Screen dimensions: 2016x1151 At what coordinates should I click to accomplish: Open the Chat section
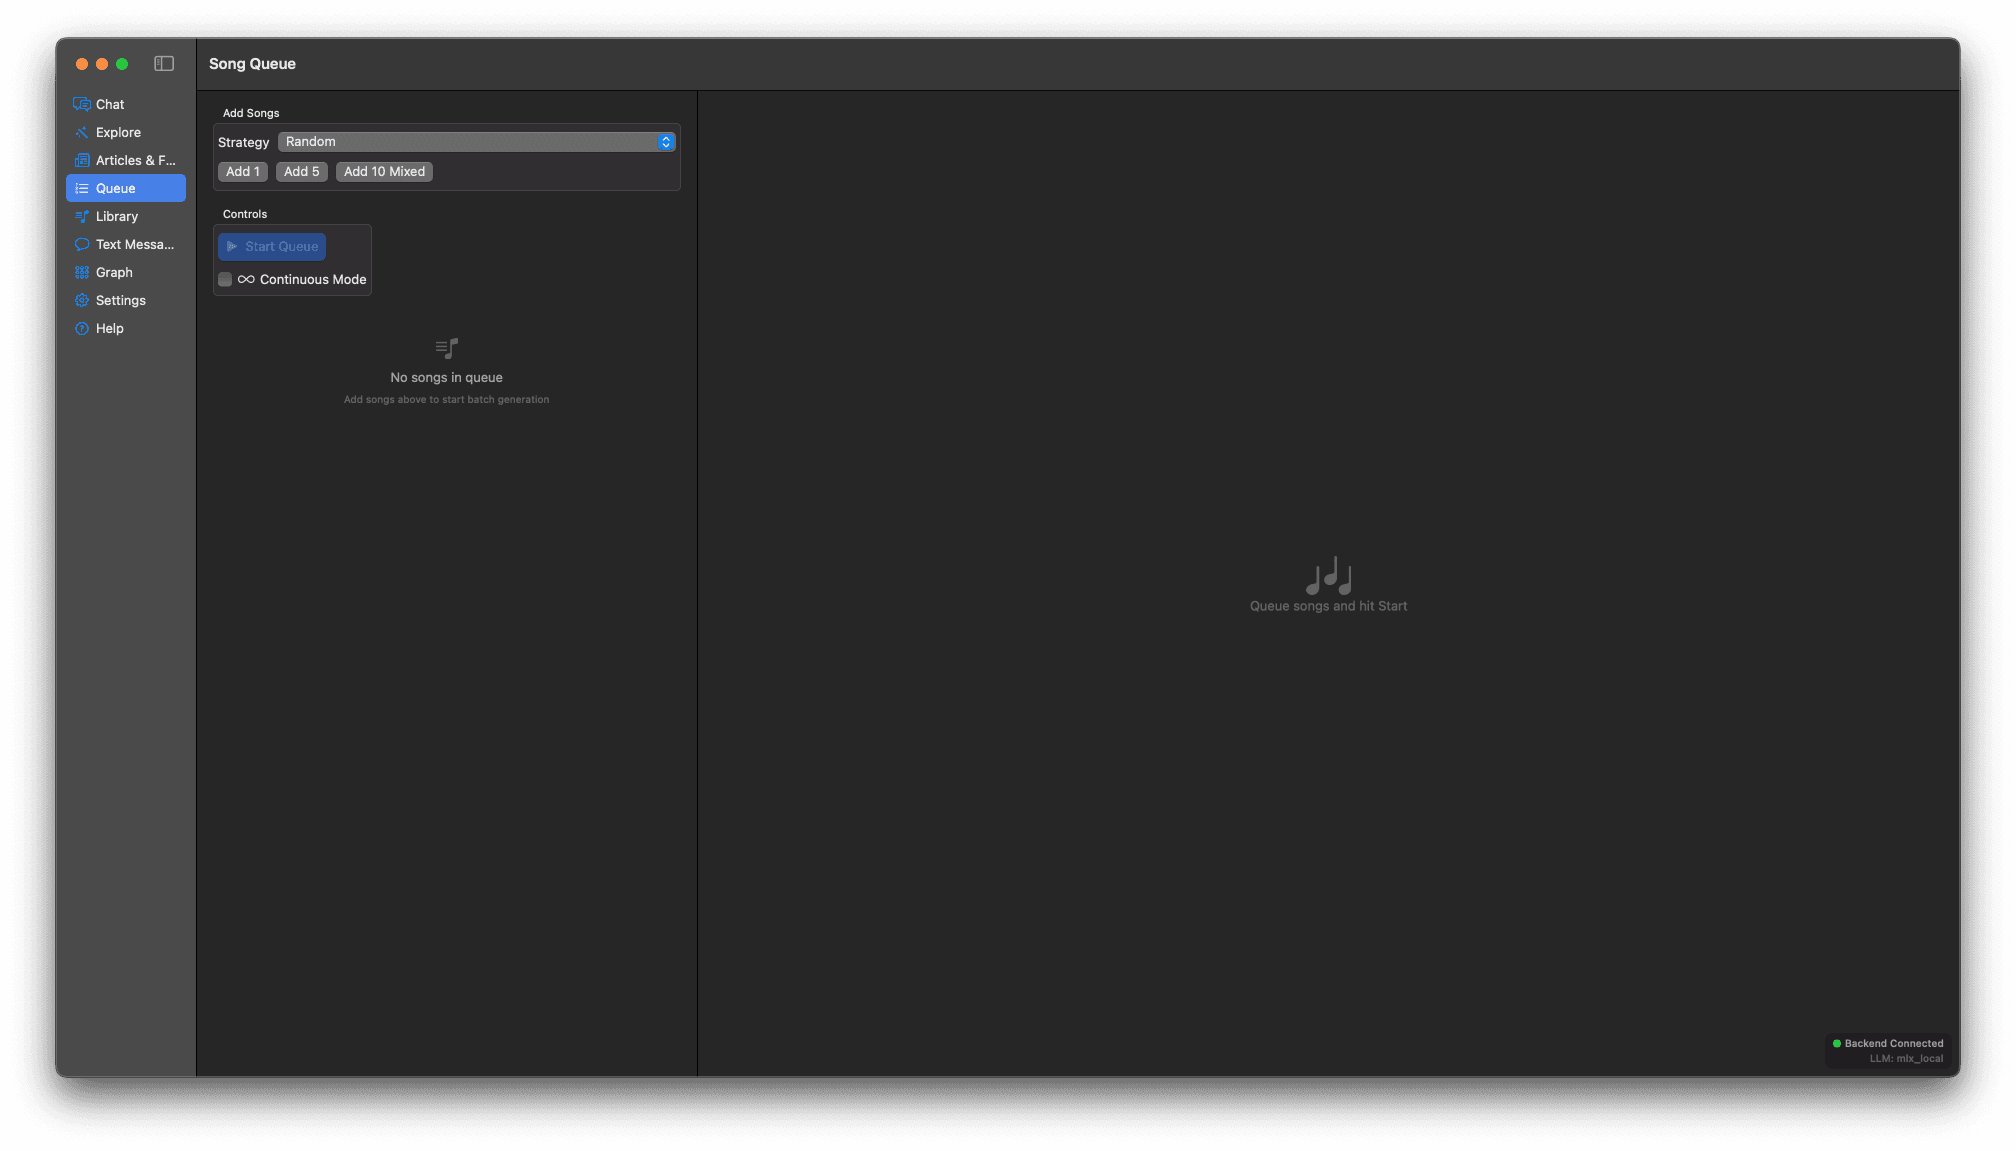pos(126,104)
